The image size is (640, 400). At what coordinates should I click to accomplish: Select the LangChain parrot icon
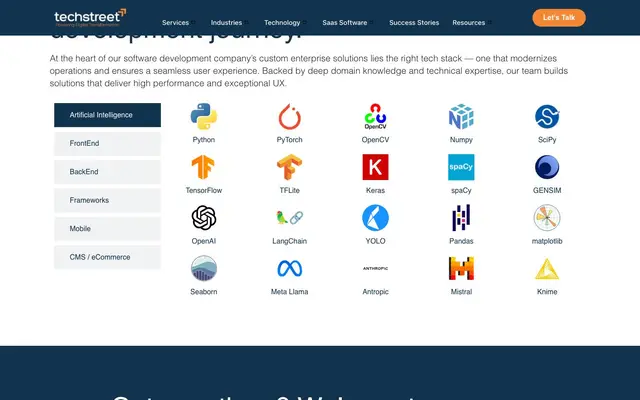[x=289, y=218]
